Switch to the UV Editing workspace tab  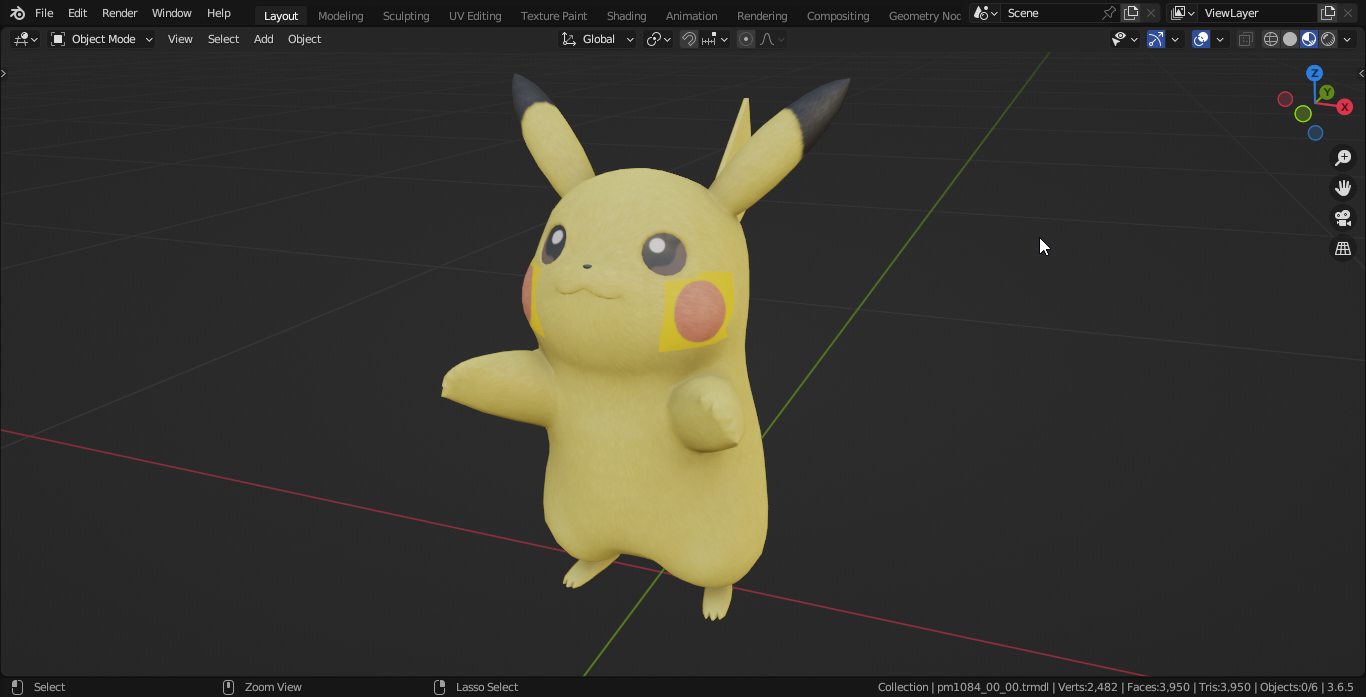click(475, 15)
